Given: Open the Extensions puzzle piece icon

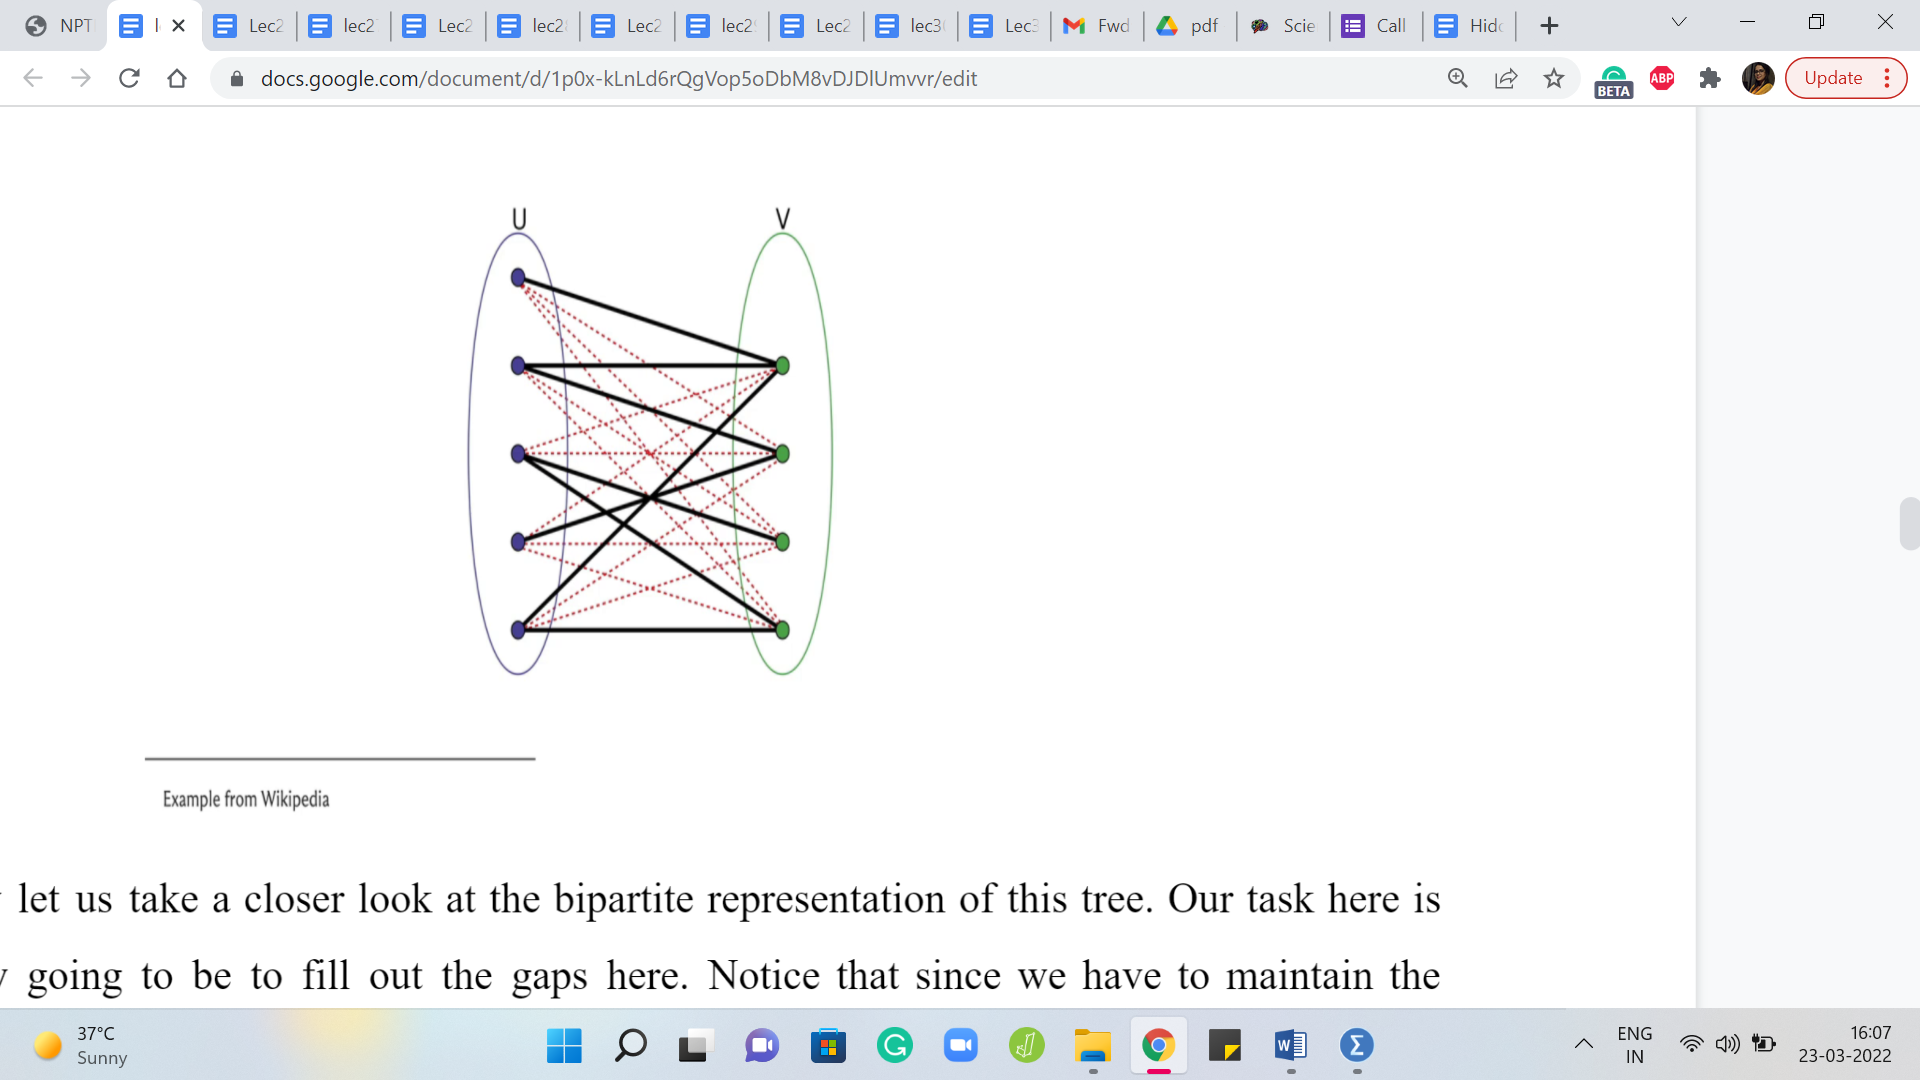Looking at the screenshot, I should click(1710, 78).
